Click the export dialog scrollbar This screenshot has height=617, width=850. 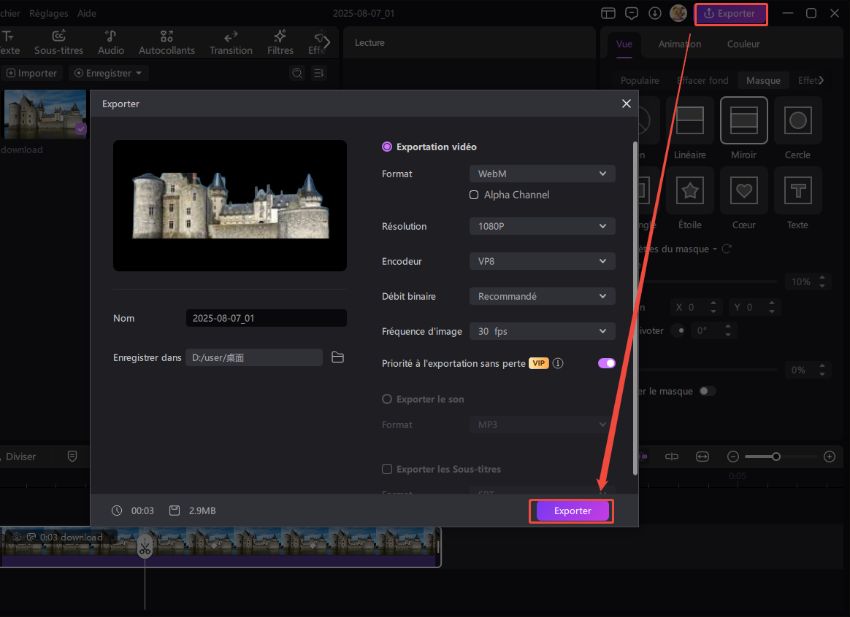coord(635,308)
